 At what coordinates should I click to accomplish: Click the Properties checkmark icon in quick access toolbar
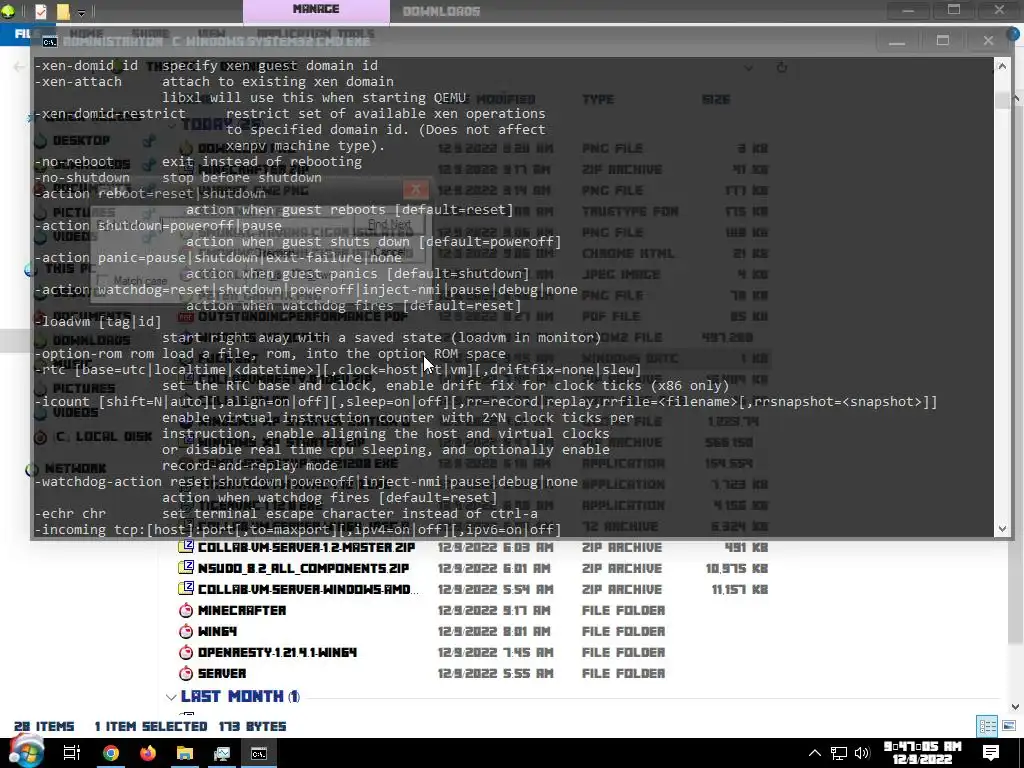tap(40, 11)
